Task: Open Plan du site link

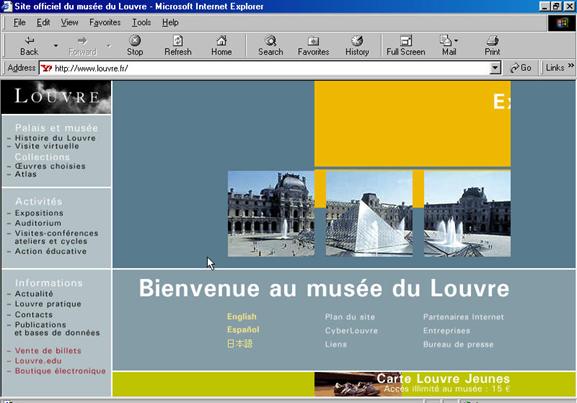Action: pyautogui.click(x=350, y=317)
